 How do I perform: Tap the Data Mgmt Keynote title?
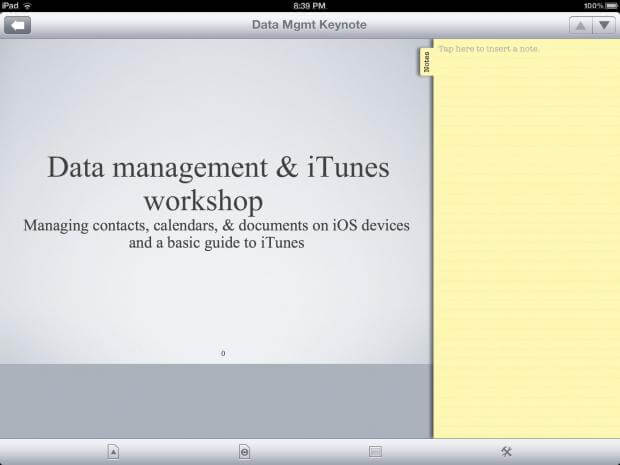309,25
